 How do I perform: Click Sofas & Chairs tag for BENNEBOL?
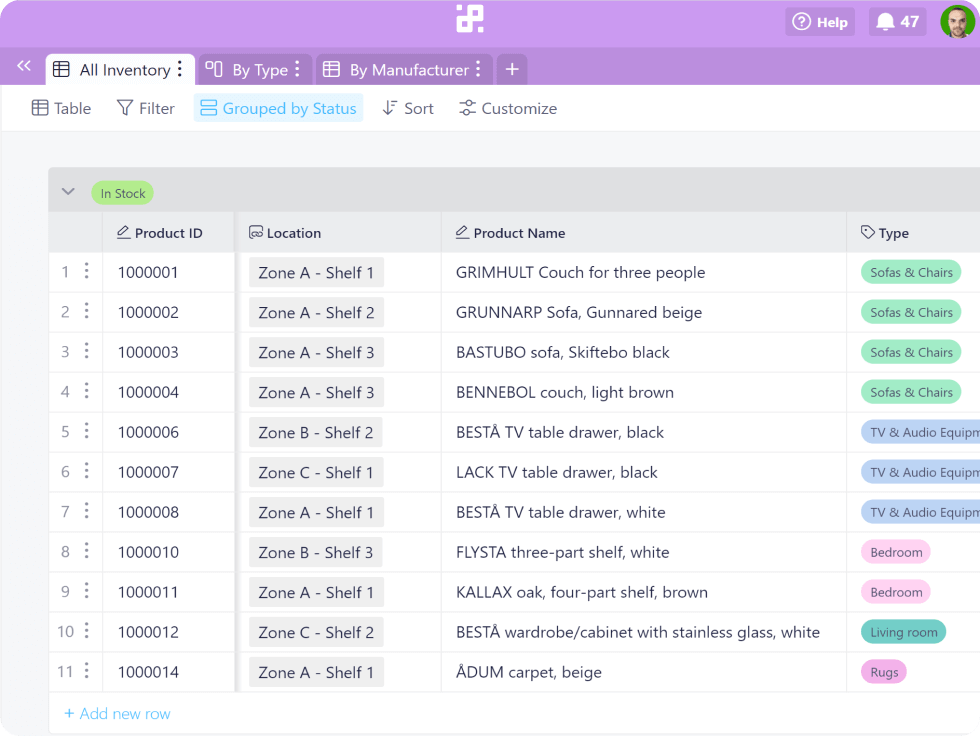click(x=911, y=392)
